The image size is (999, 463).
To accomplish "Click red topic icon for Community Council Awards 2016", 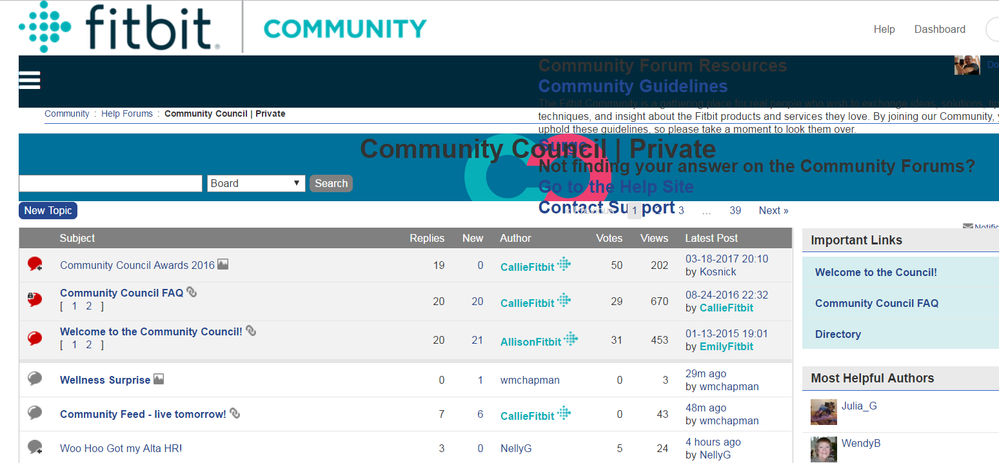I will 35,264.
